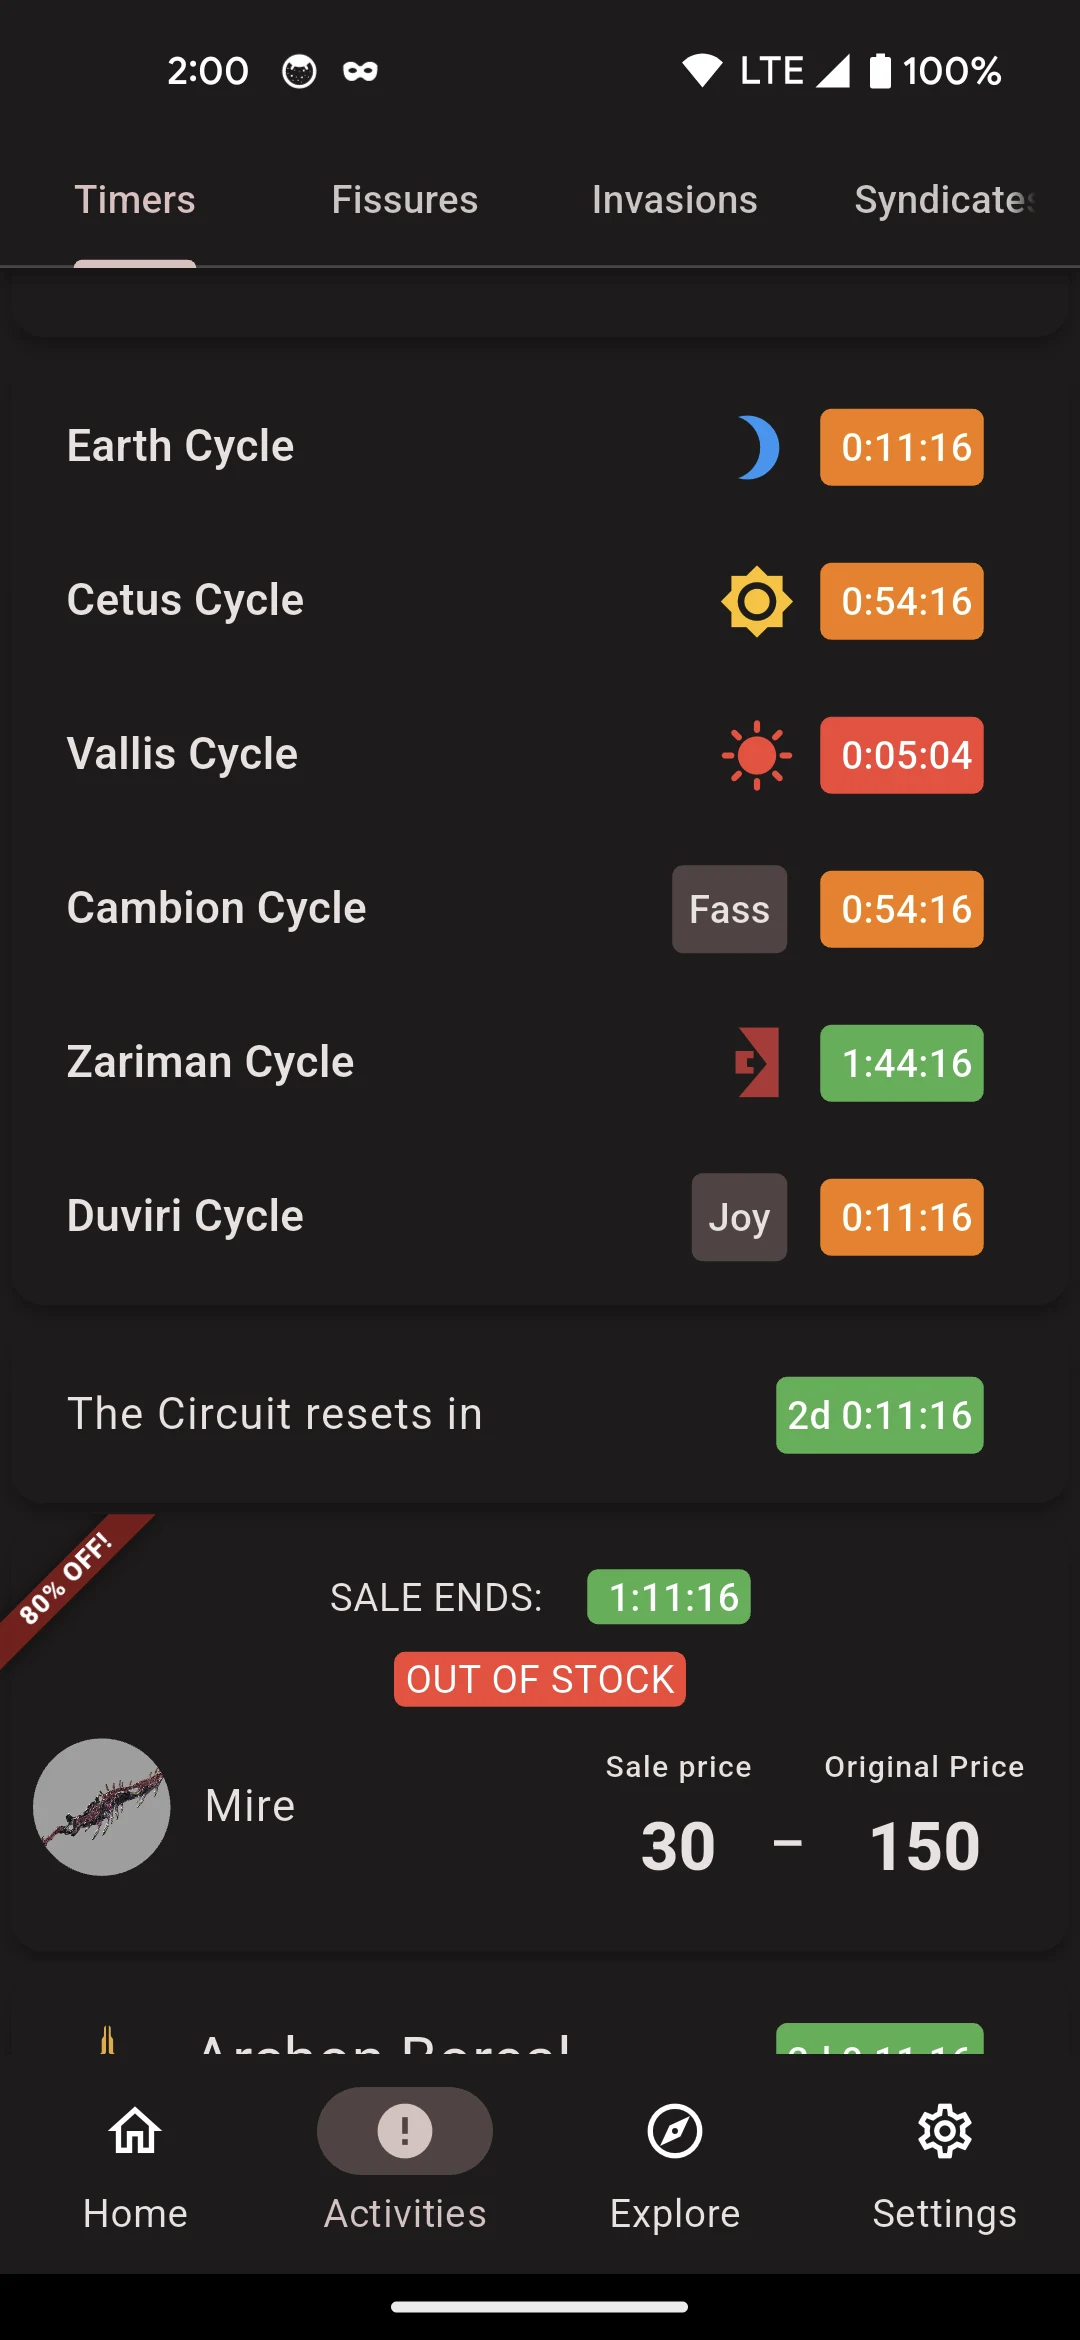
Task: Tap the Zariman Cycle faction icon
Action: pos(757,1062)
